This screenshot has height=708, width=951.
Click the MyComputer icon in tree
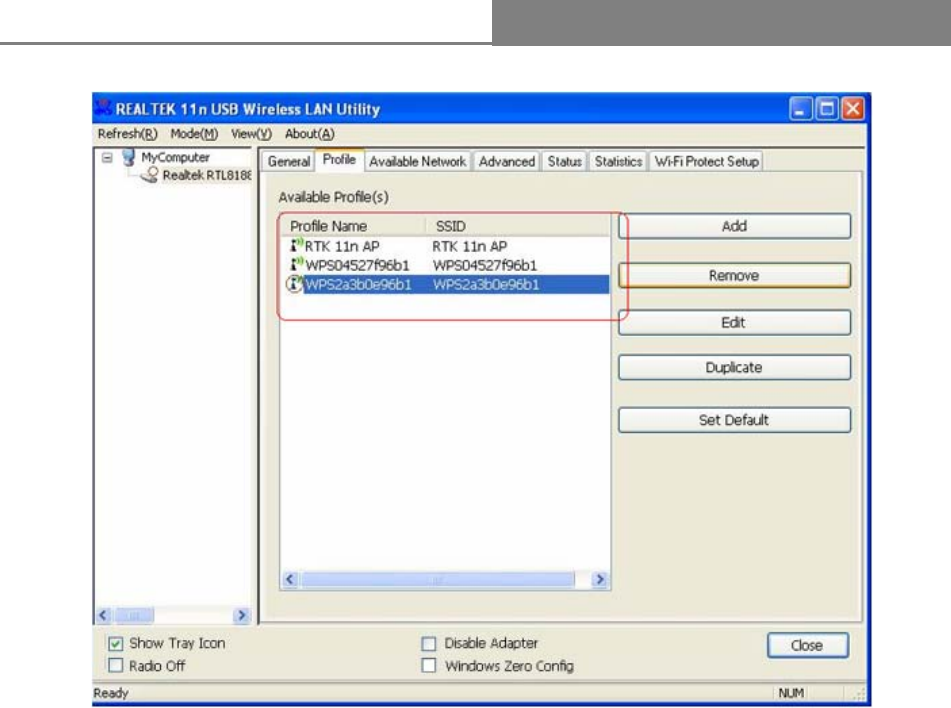[x=128, y=157]
